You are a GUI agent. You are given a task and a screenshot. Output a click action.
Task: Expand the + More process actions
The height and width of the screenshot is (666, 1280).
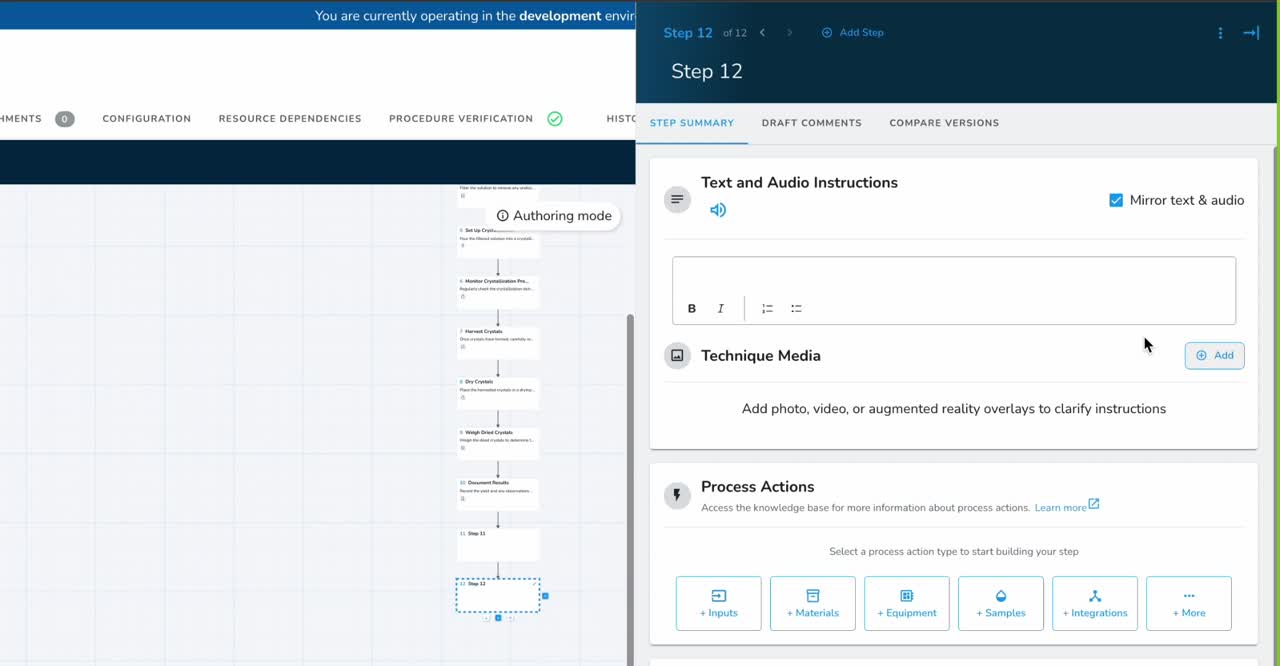1188,603
